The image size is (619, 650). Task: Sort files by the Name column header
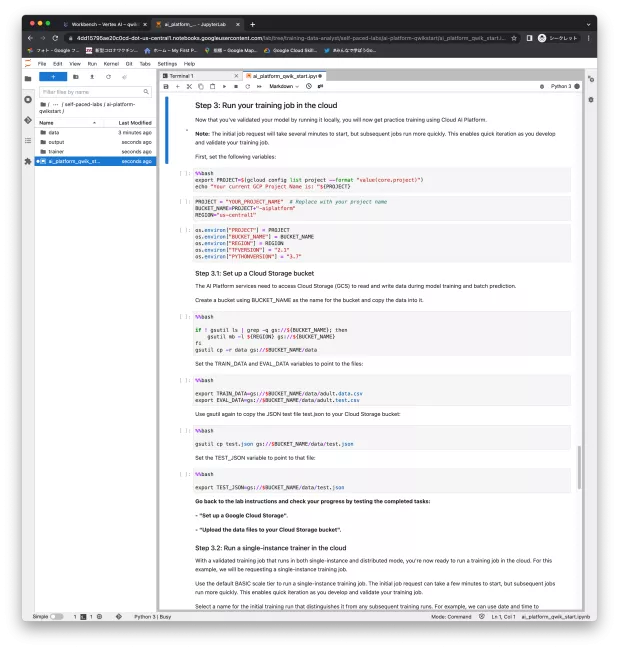(x=68, y=123)
